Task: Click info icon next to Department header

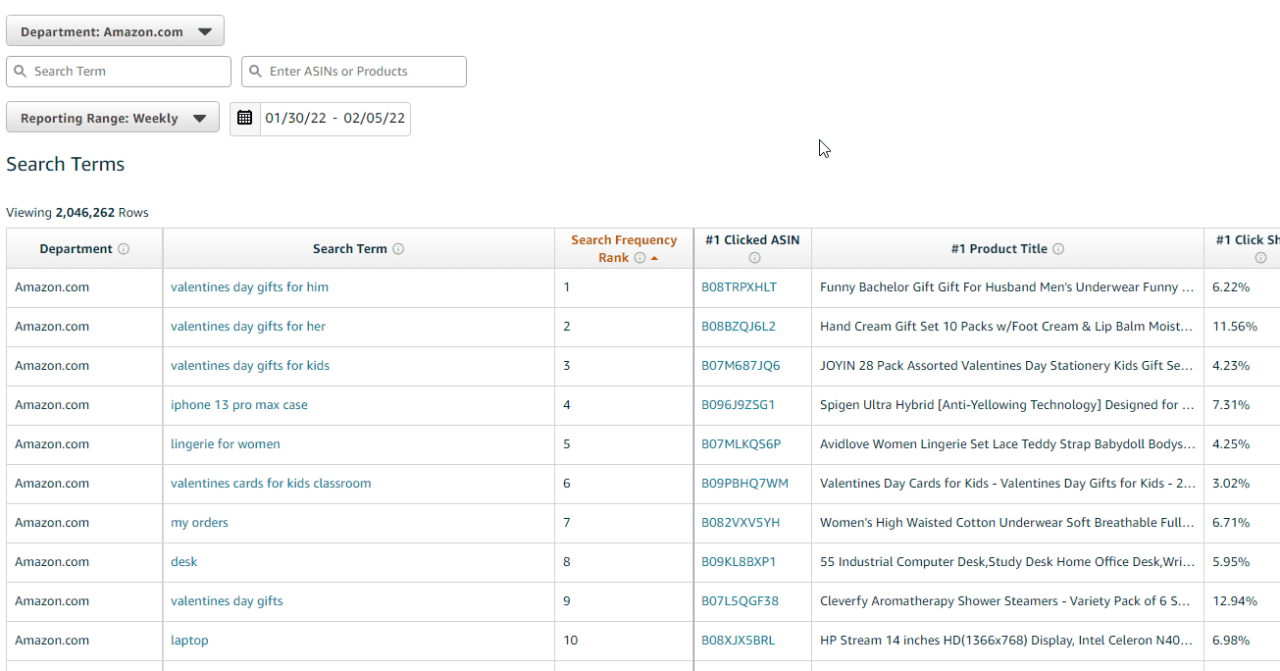Action: [x=124, y=249]
